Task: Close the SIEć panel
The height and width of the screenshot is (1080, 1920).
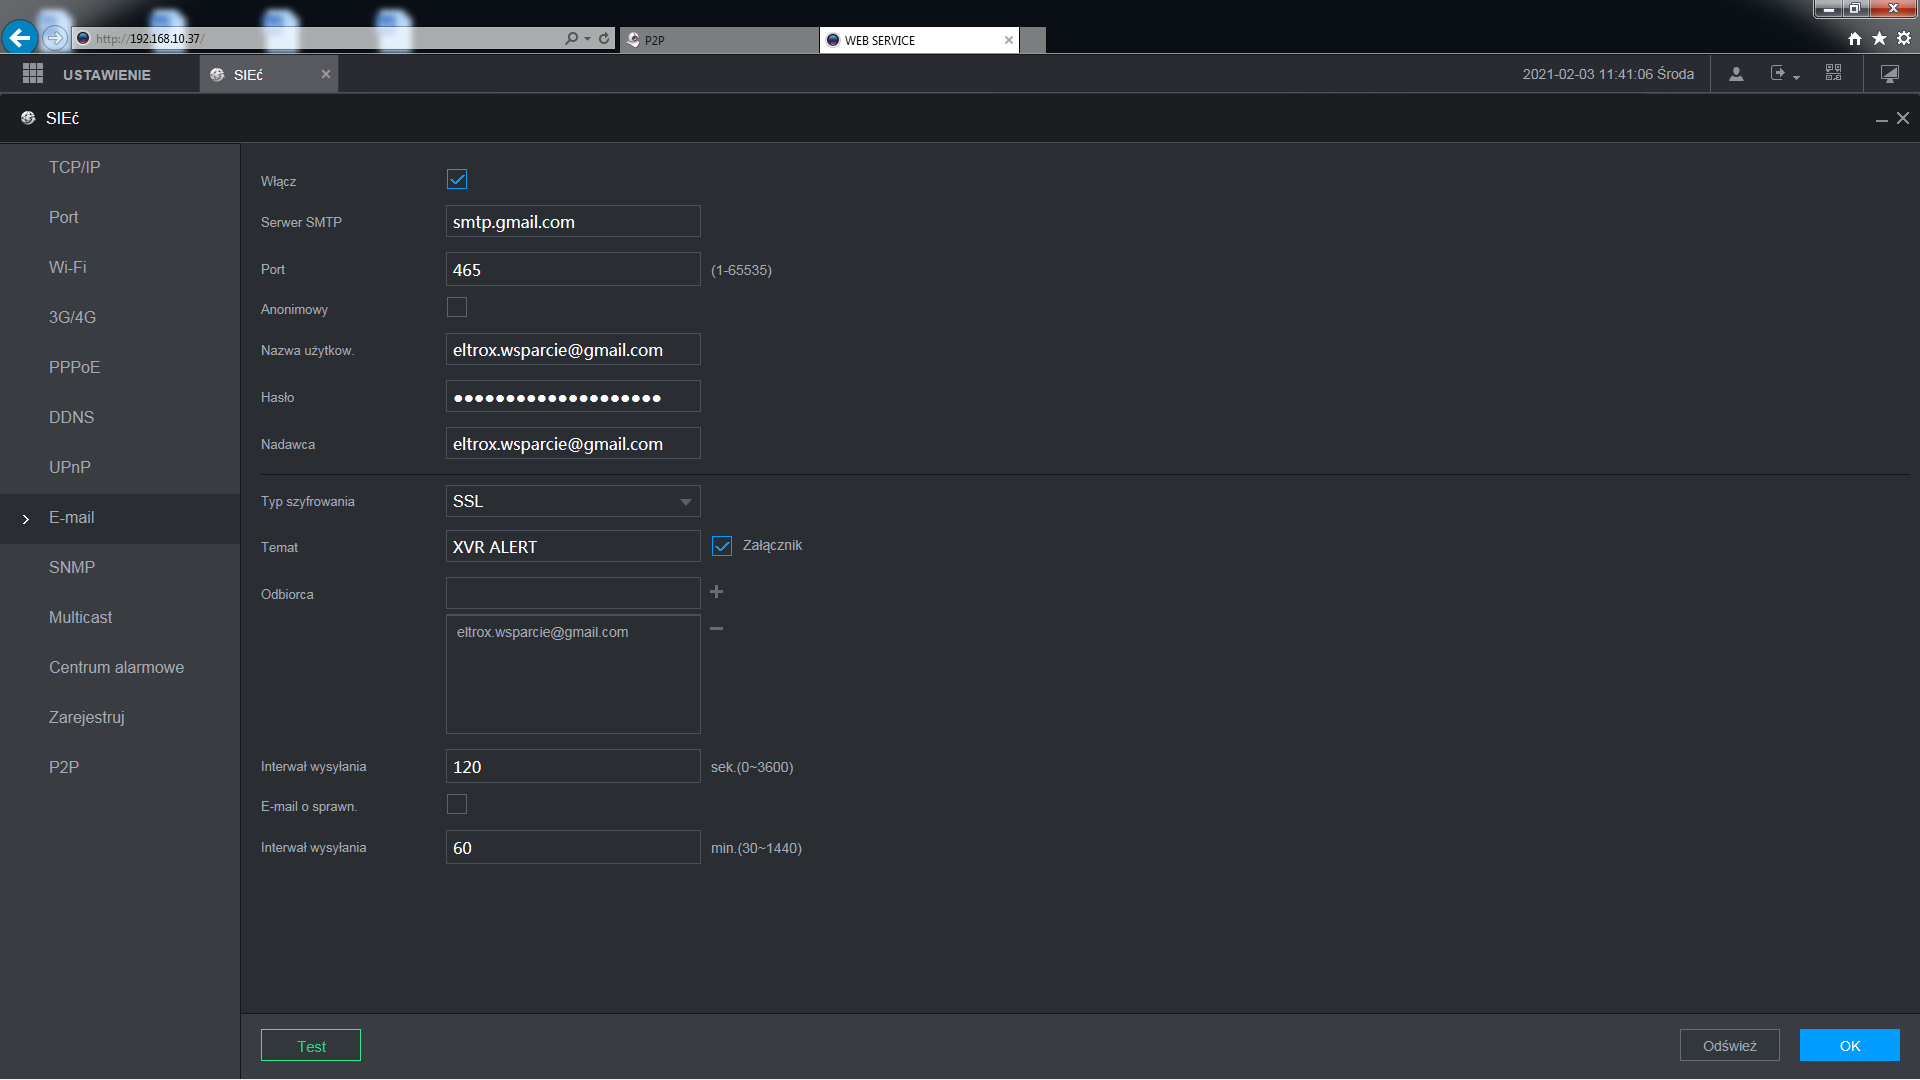Action: (1903, 118)
